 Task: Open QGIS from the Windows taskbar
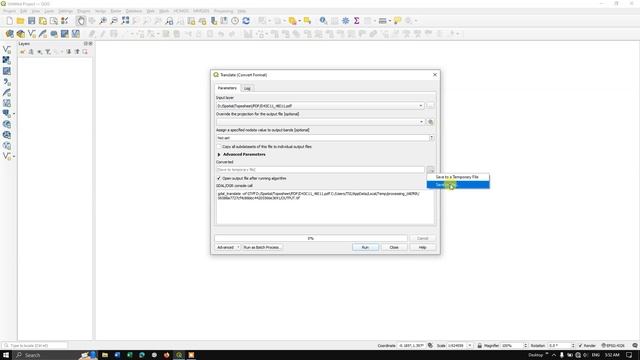(x=179, y=355)
